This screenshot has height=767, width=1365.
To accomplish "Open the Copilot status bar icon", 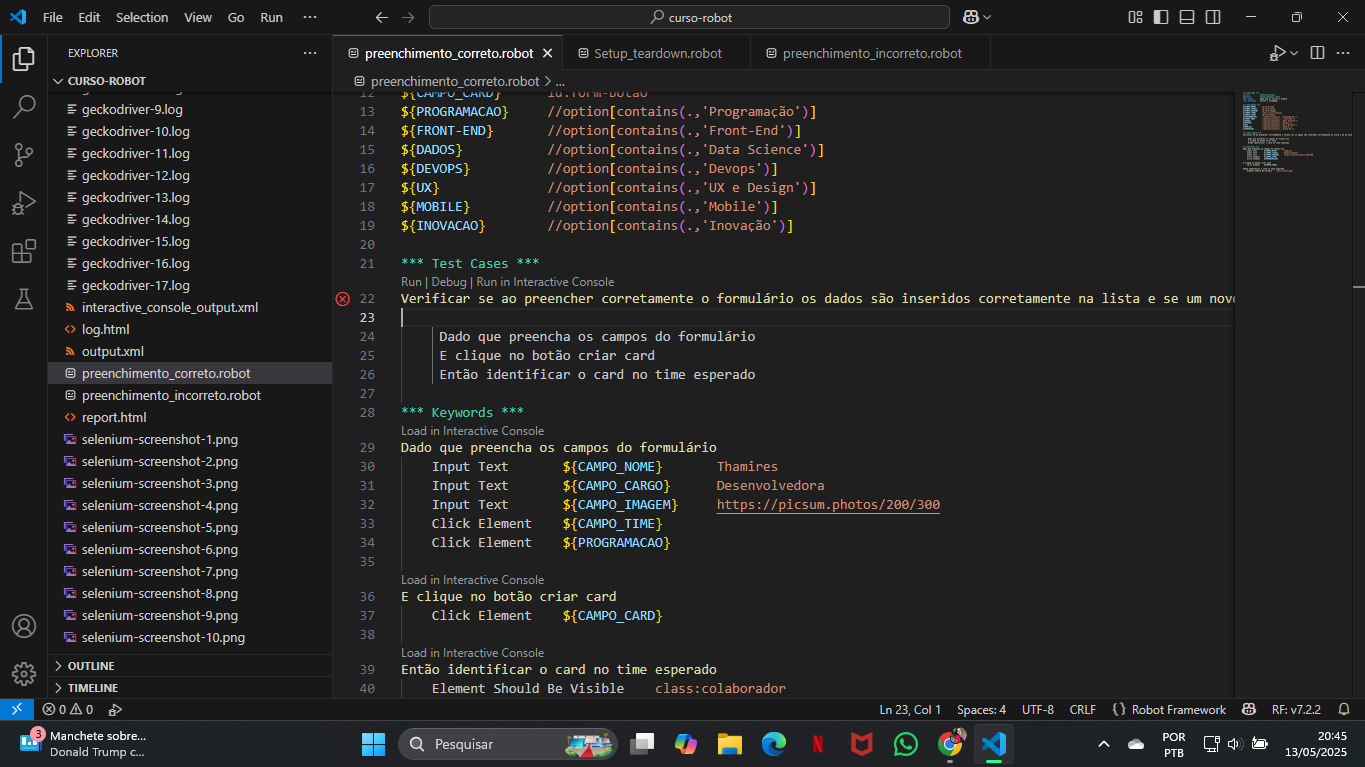I will point(1249,709).
